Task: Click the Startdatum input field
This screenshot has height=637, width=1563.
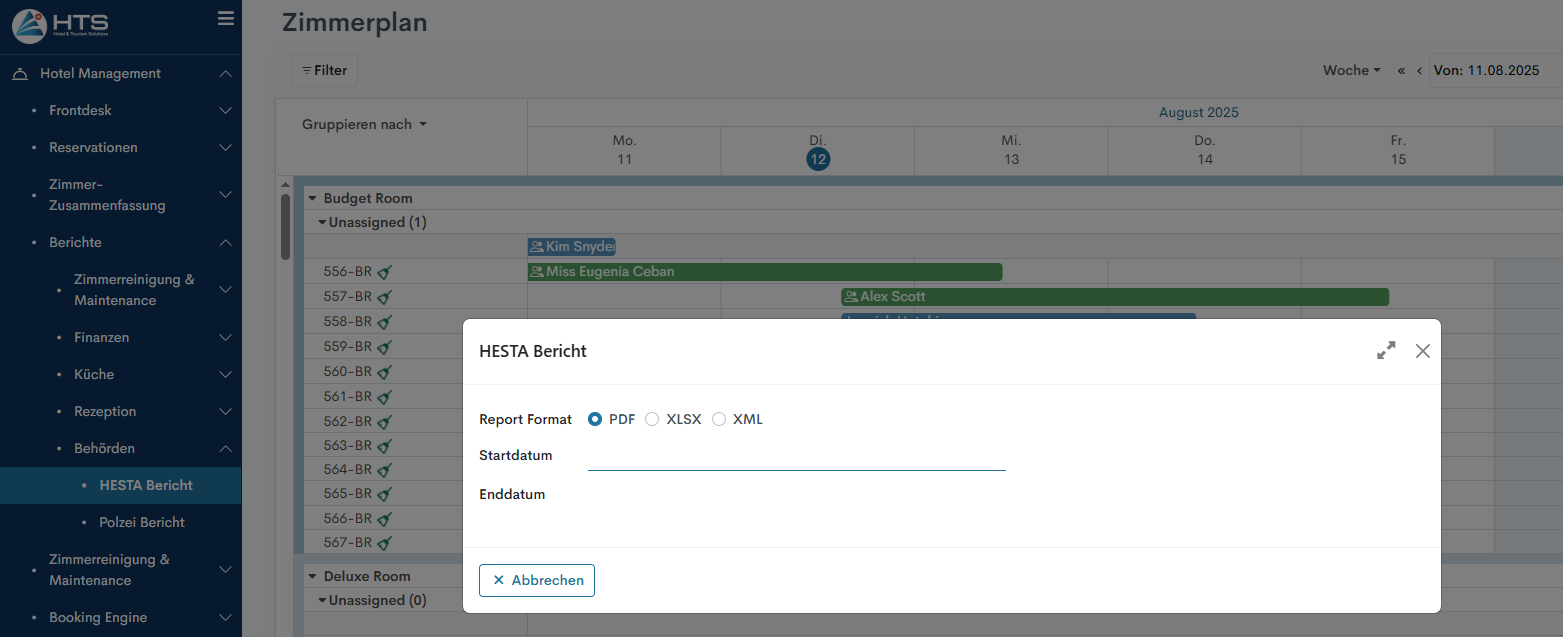Action: [x=796, y=456]
